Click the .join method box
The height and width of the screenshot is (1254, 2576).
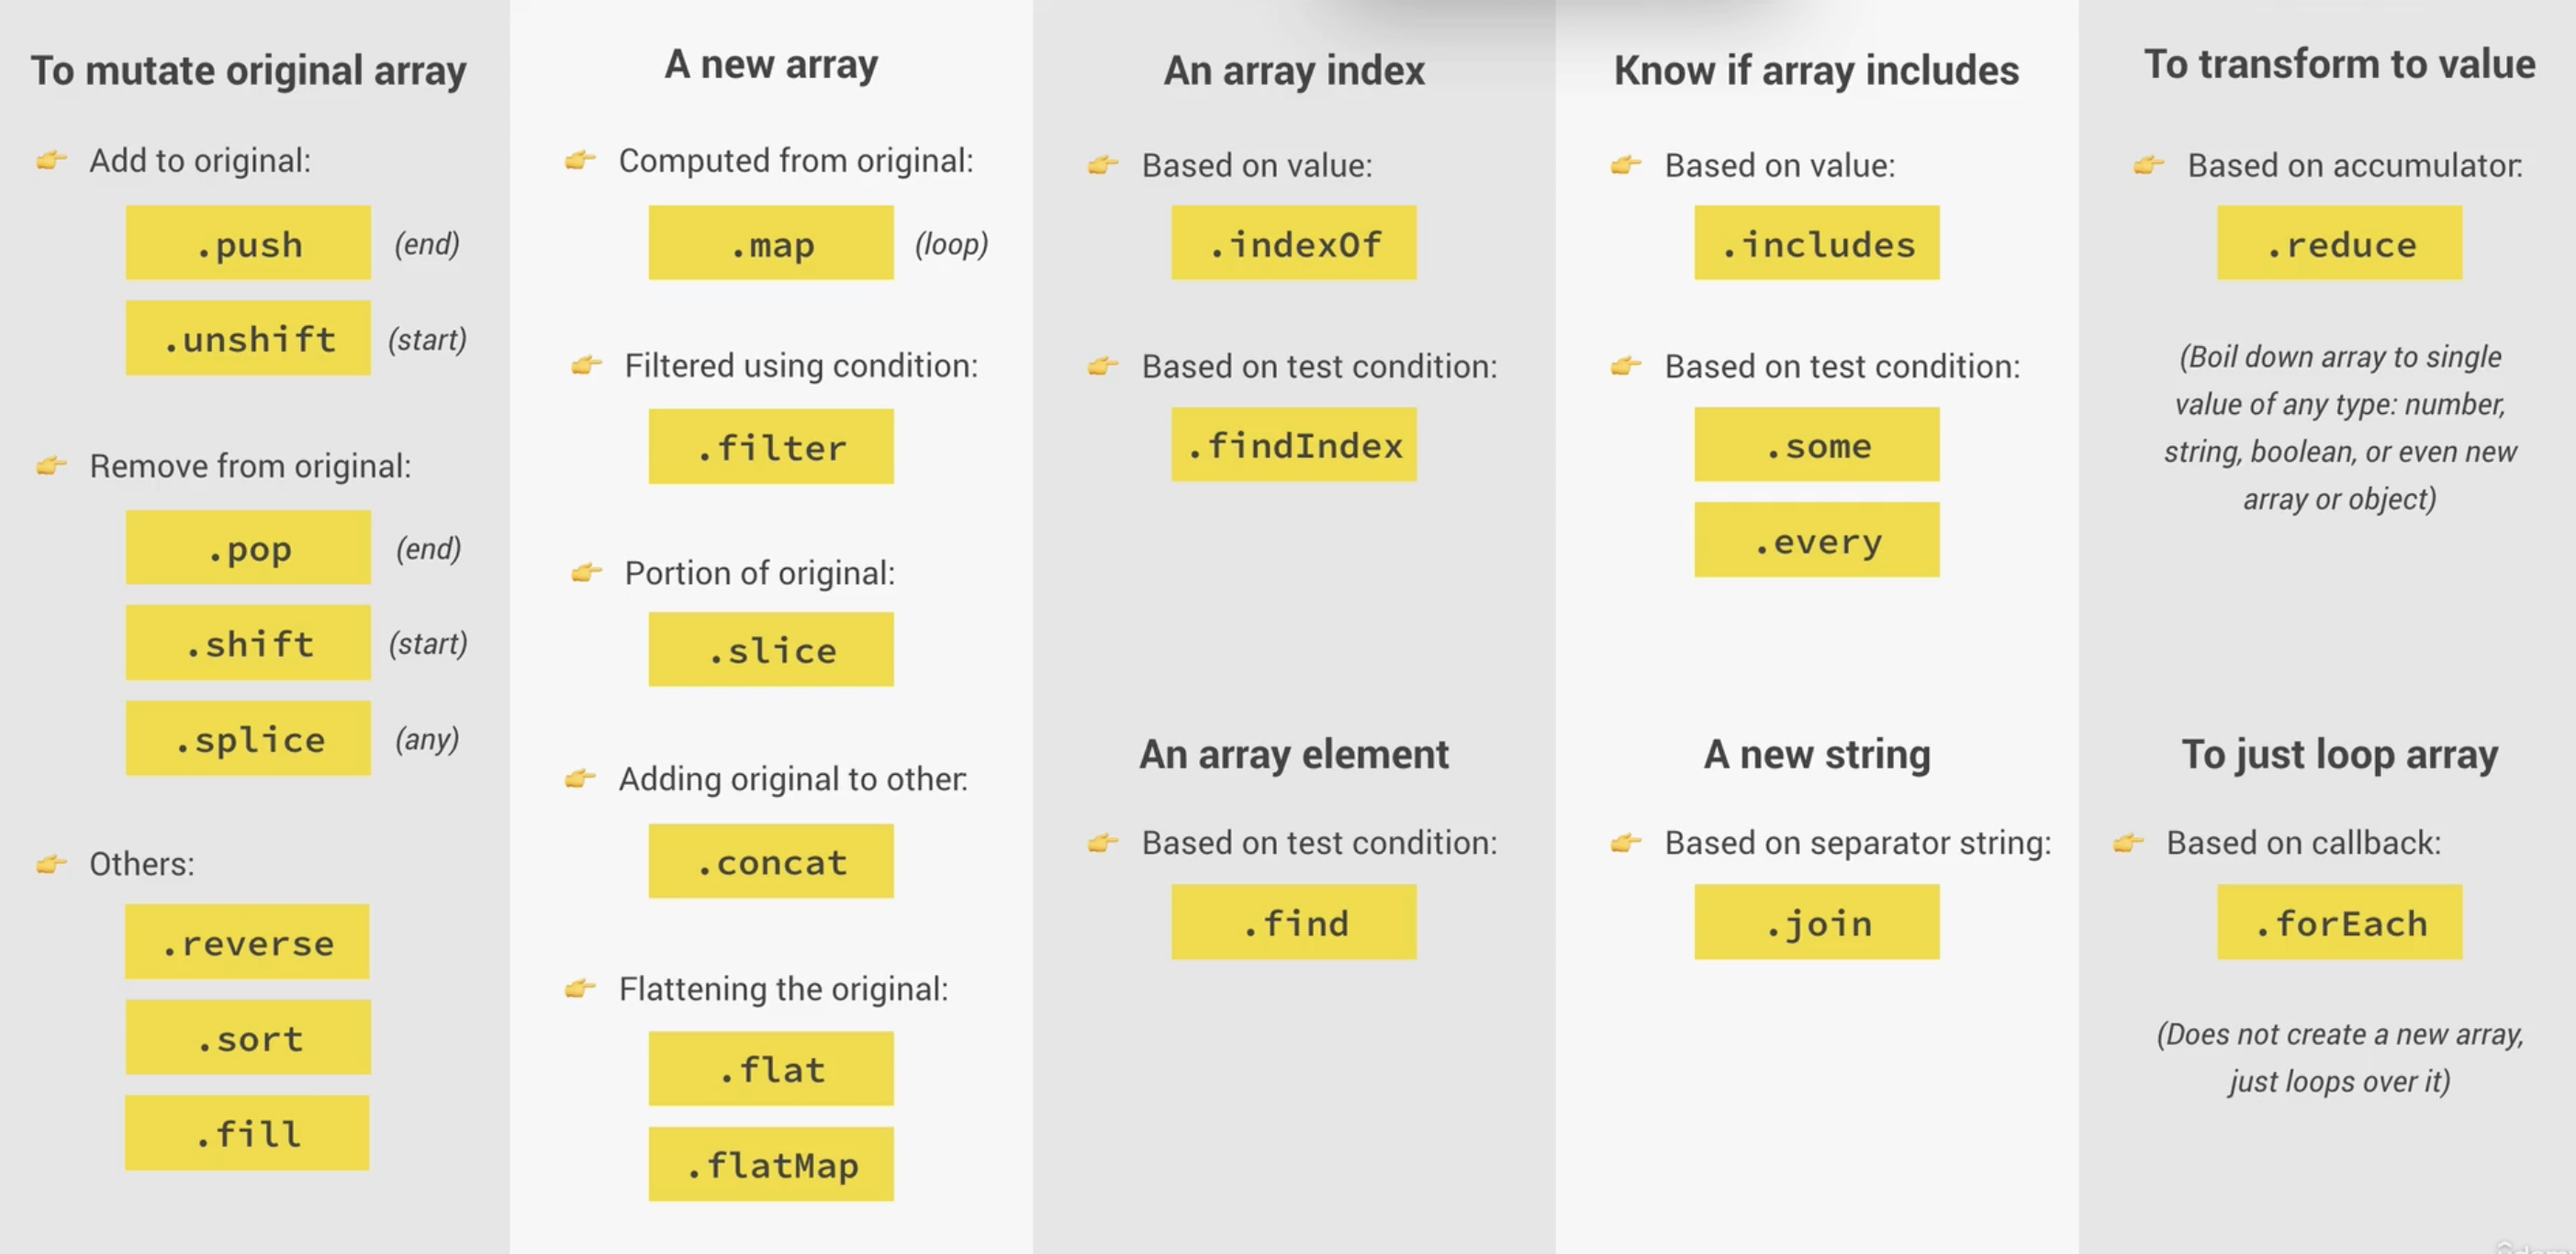point(1817,922)
